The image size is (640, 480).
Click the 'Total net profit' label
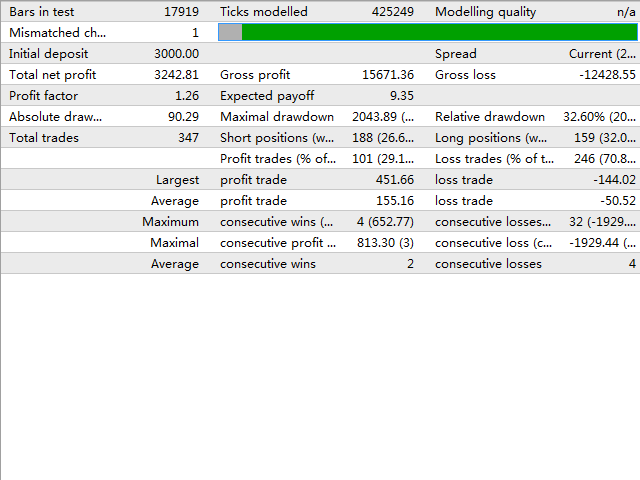tap(53, 75)
